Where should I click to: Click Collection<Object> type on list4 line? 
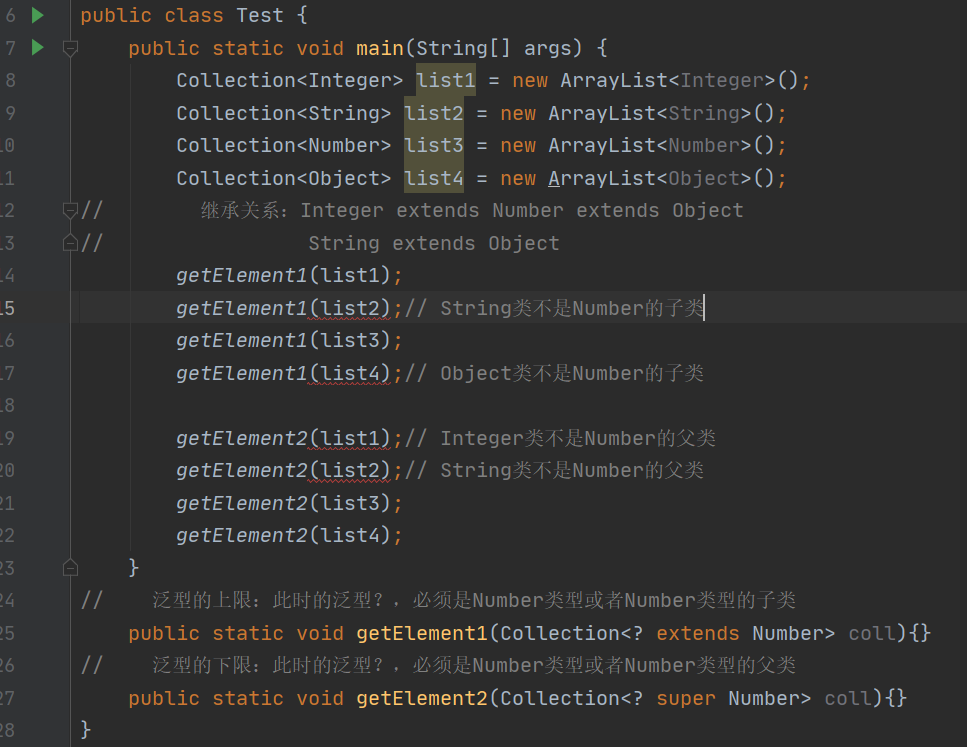click(283, 178)
